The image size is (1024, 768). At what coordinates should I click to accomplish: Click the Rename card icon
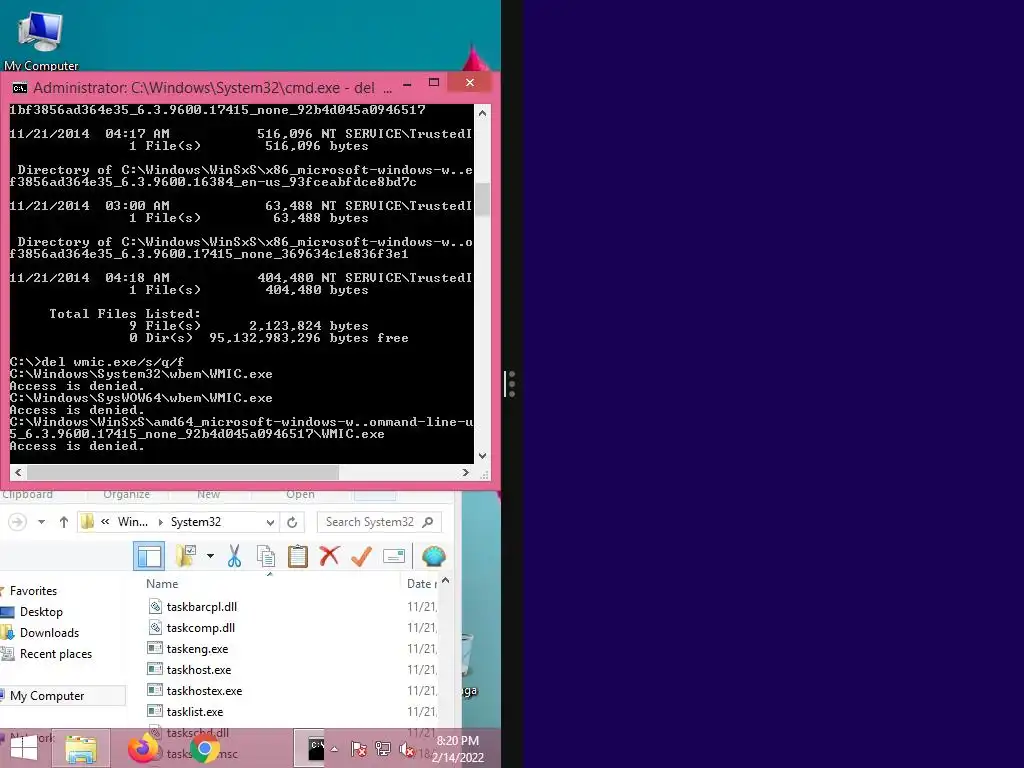(x=394, y=556)
